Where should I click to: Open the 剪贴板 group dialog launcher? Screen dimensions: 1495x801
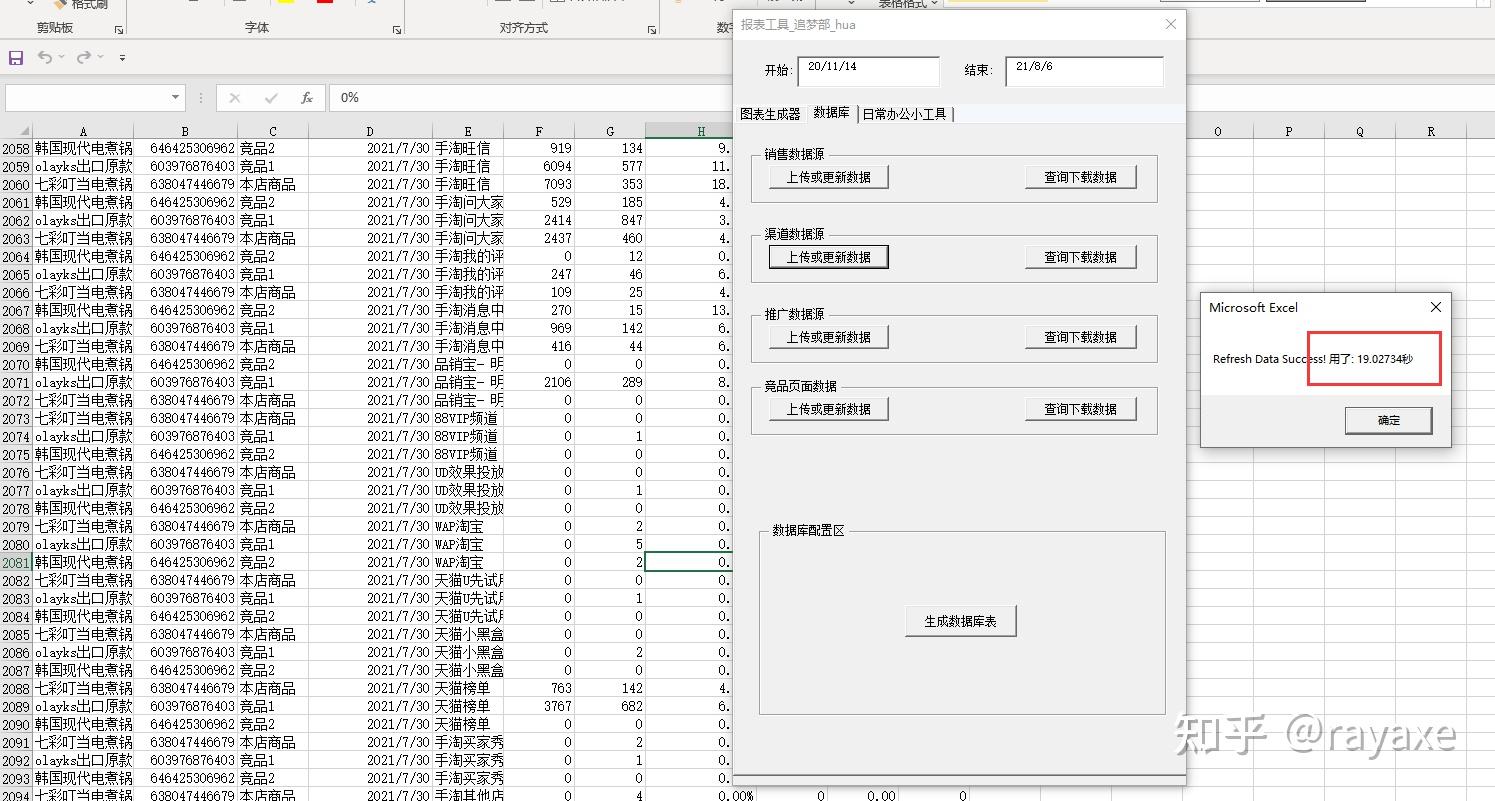(x=119, y=29)
